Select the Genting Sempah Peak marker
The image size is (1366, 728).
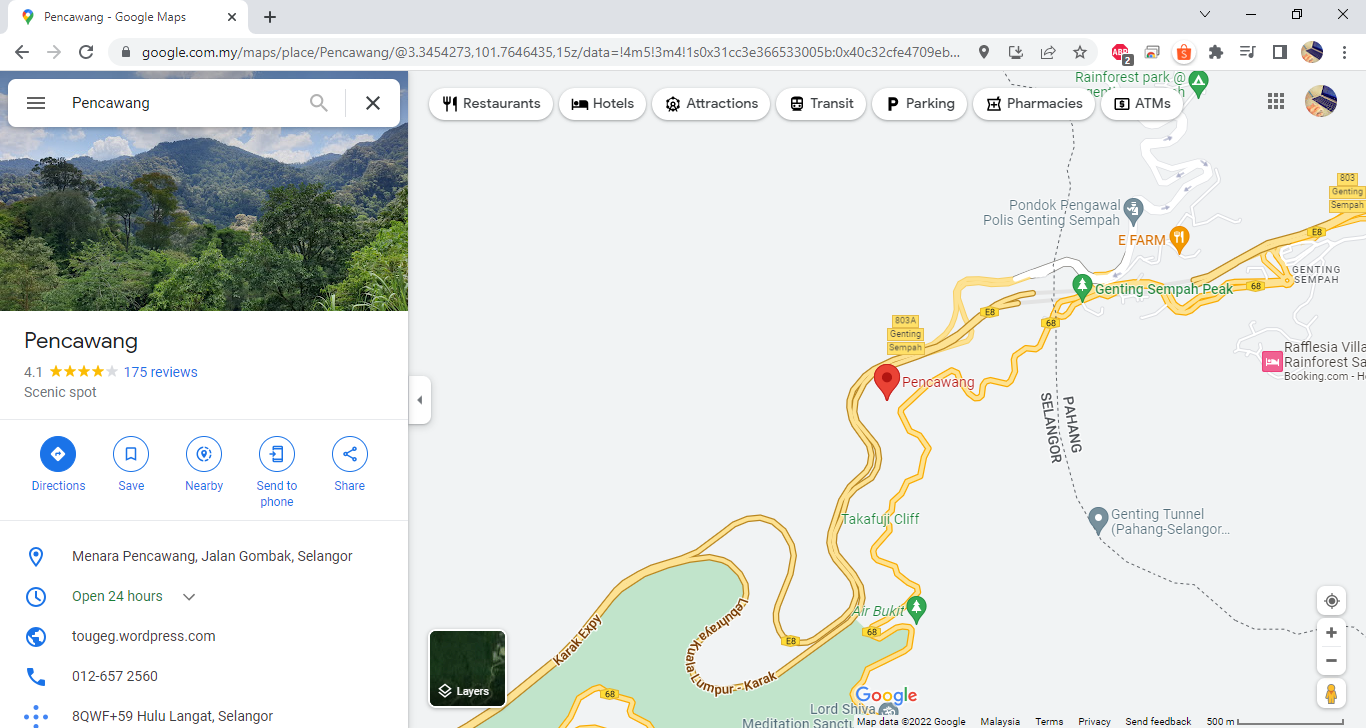[x=1081, y=287]
